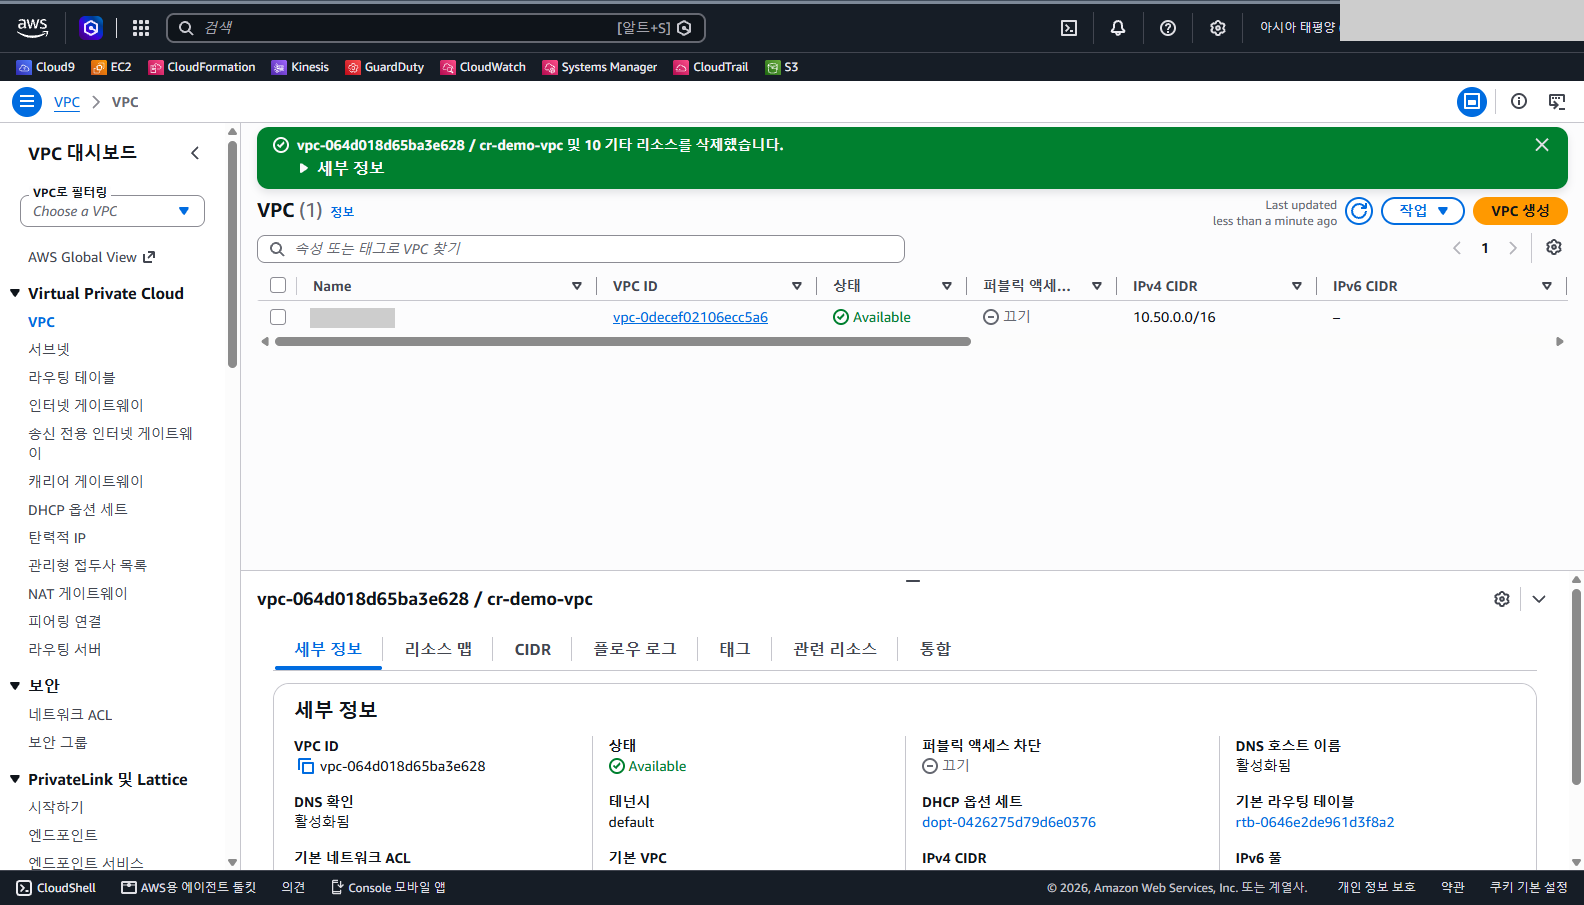Copy the VPC ID vpc-064d018d65ba3e628

click(x=306, y=766)
